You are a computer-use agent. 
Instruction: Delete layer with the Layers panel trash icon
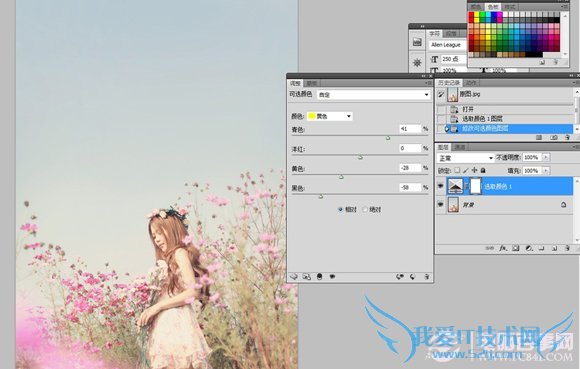tap(567, 248)
